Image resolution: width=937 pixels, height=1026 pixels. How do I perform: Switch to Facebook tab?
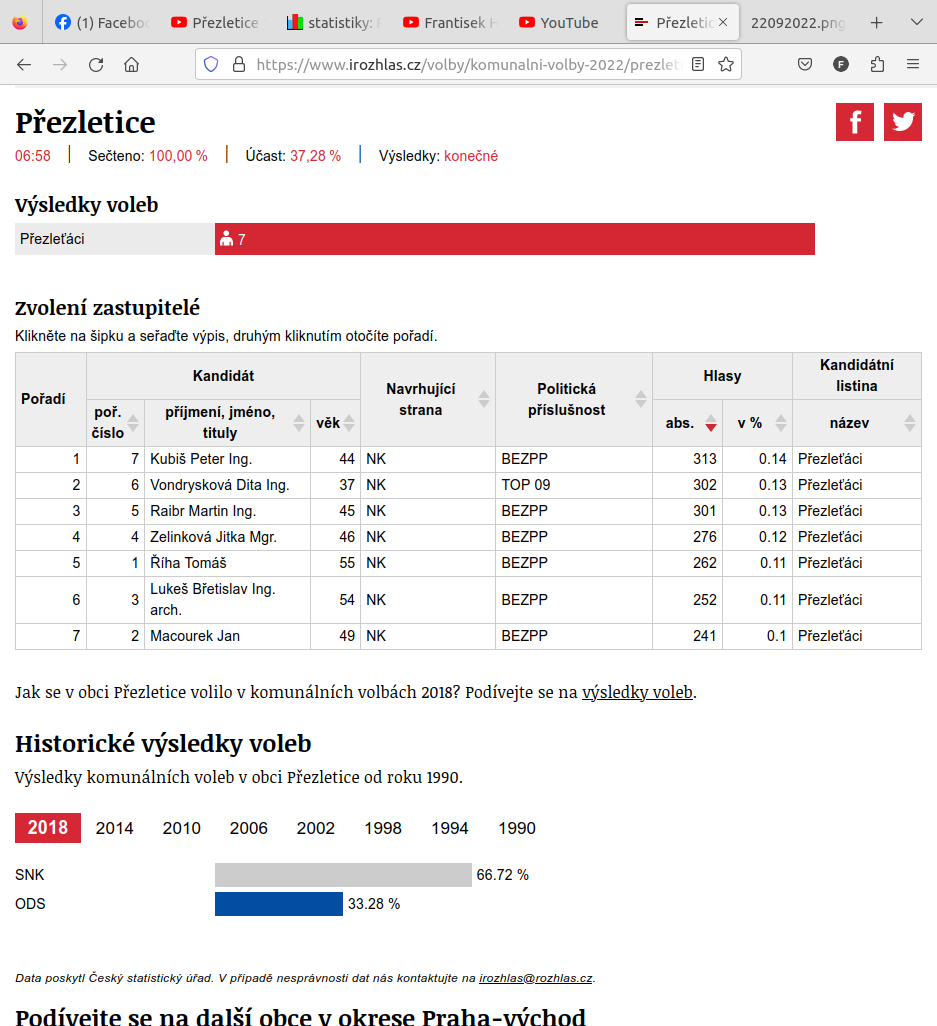[102, 23]
